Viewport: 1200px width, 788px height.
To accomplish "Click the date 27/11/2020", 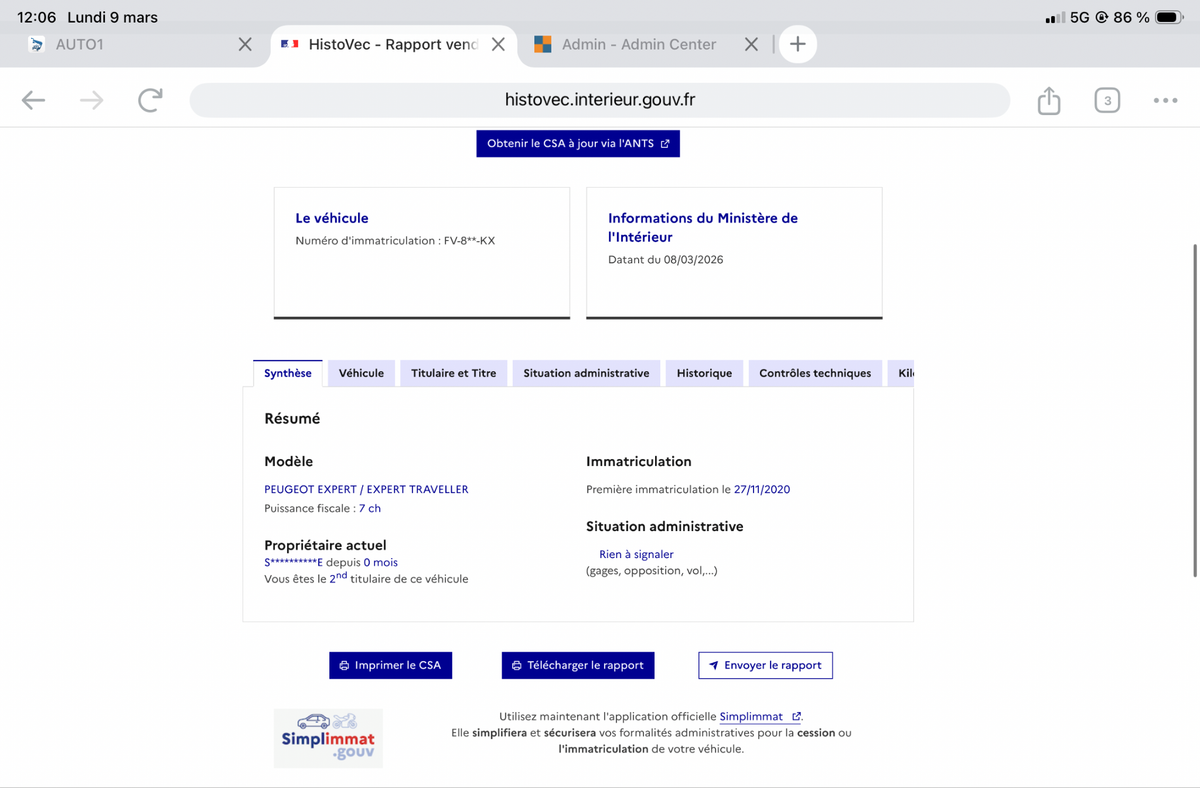I will point(762,489).
